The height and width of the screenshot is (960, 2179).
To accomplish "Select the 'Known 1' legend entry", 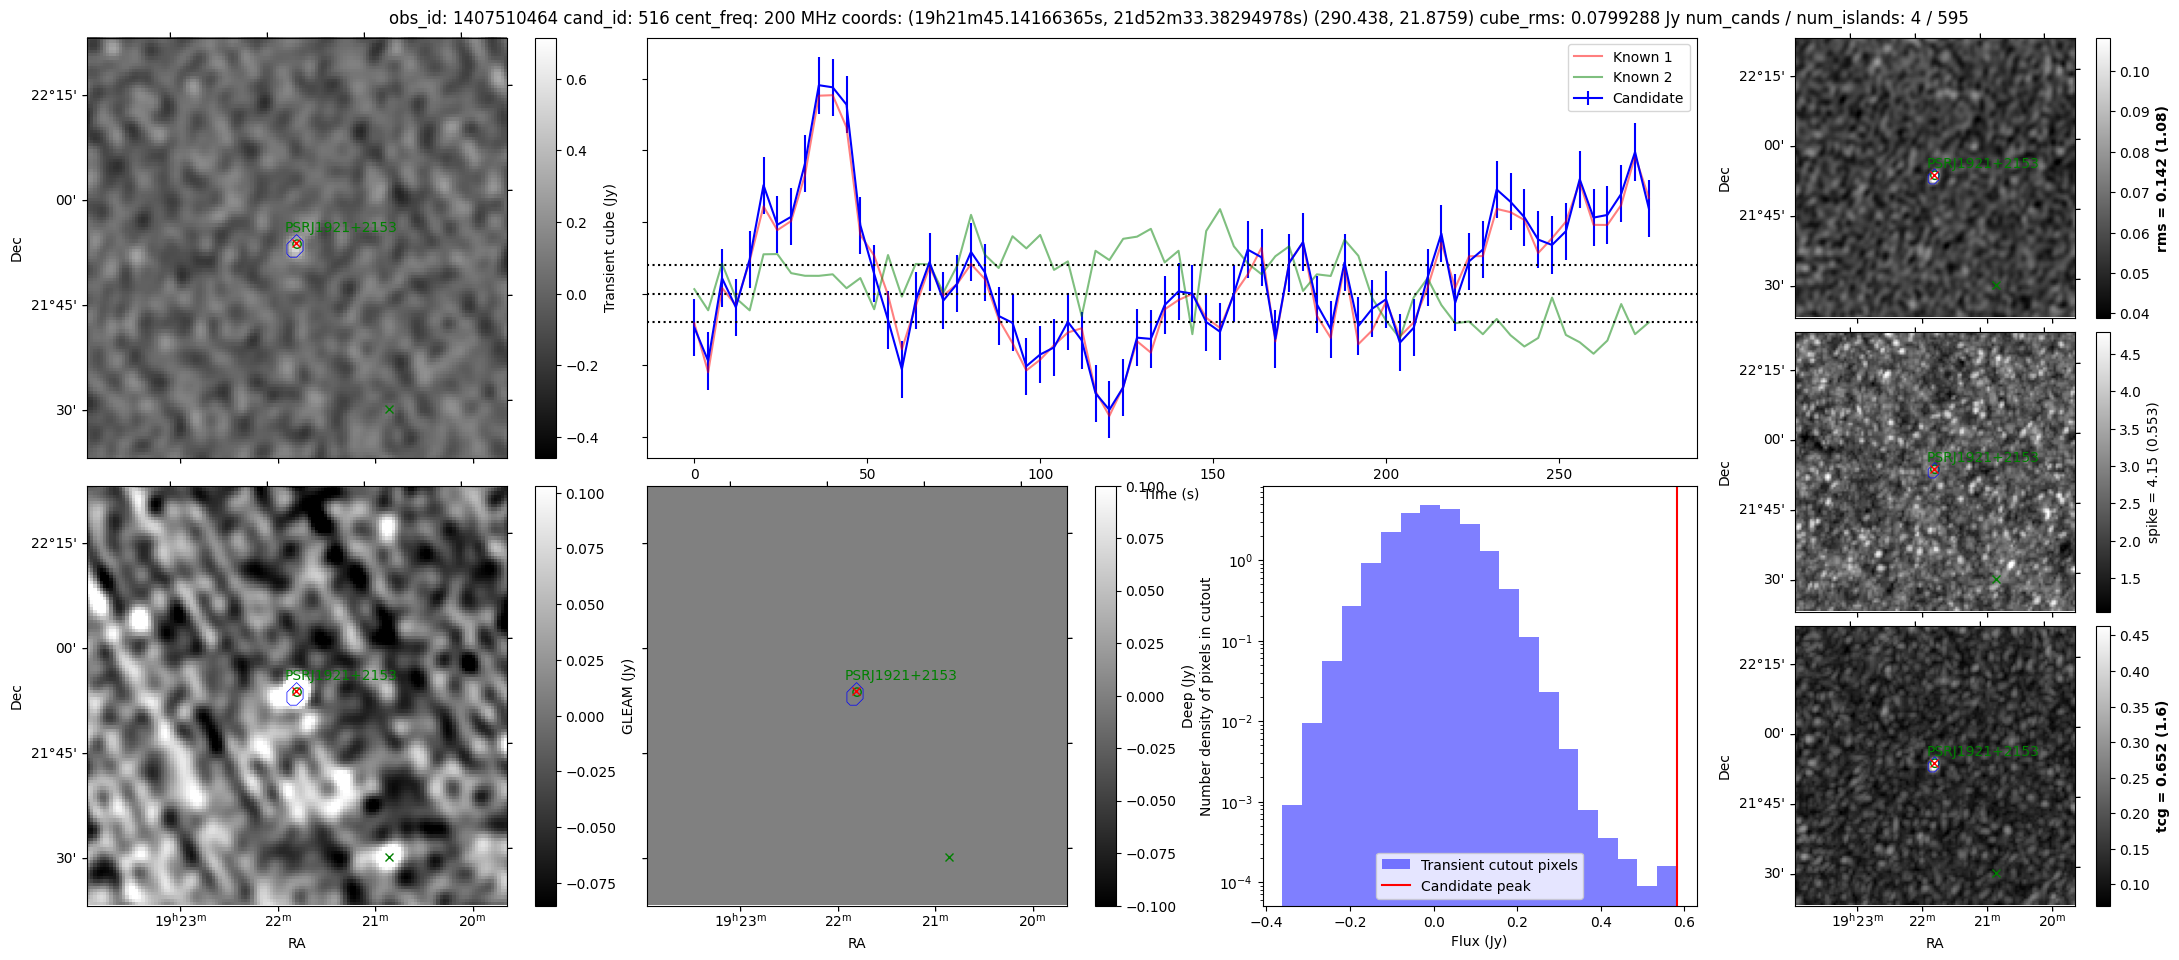I will [x=1642, y=57].
